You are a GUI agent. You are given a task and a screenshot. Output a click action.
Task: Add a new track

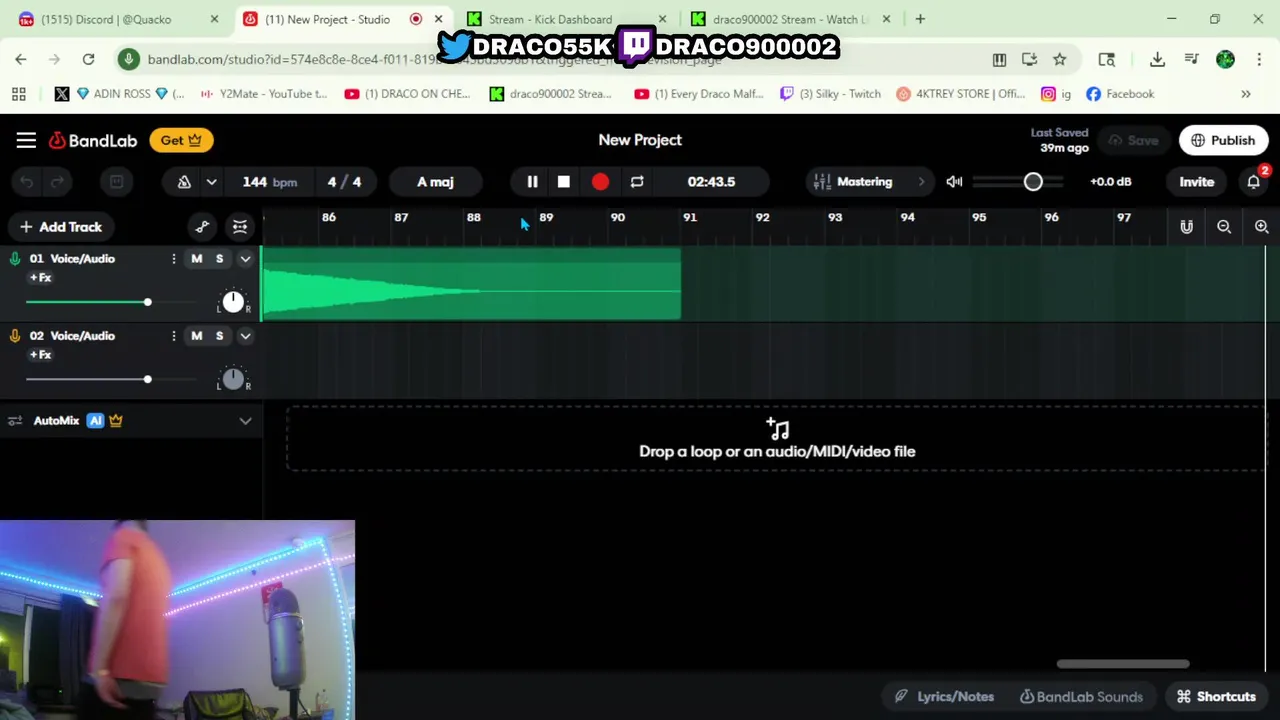pyautogui.click(x=61, y=227)
